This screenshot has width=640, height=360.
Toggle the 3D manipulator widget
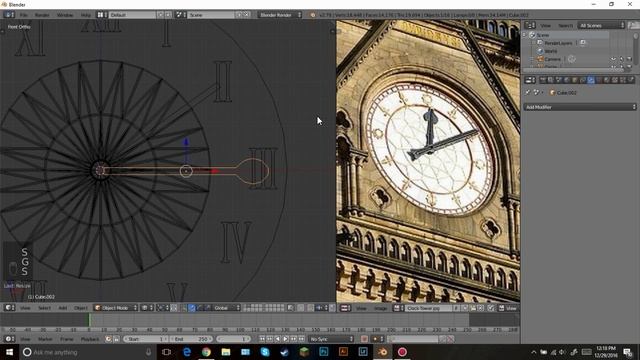[184, 308]
